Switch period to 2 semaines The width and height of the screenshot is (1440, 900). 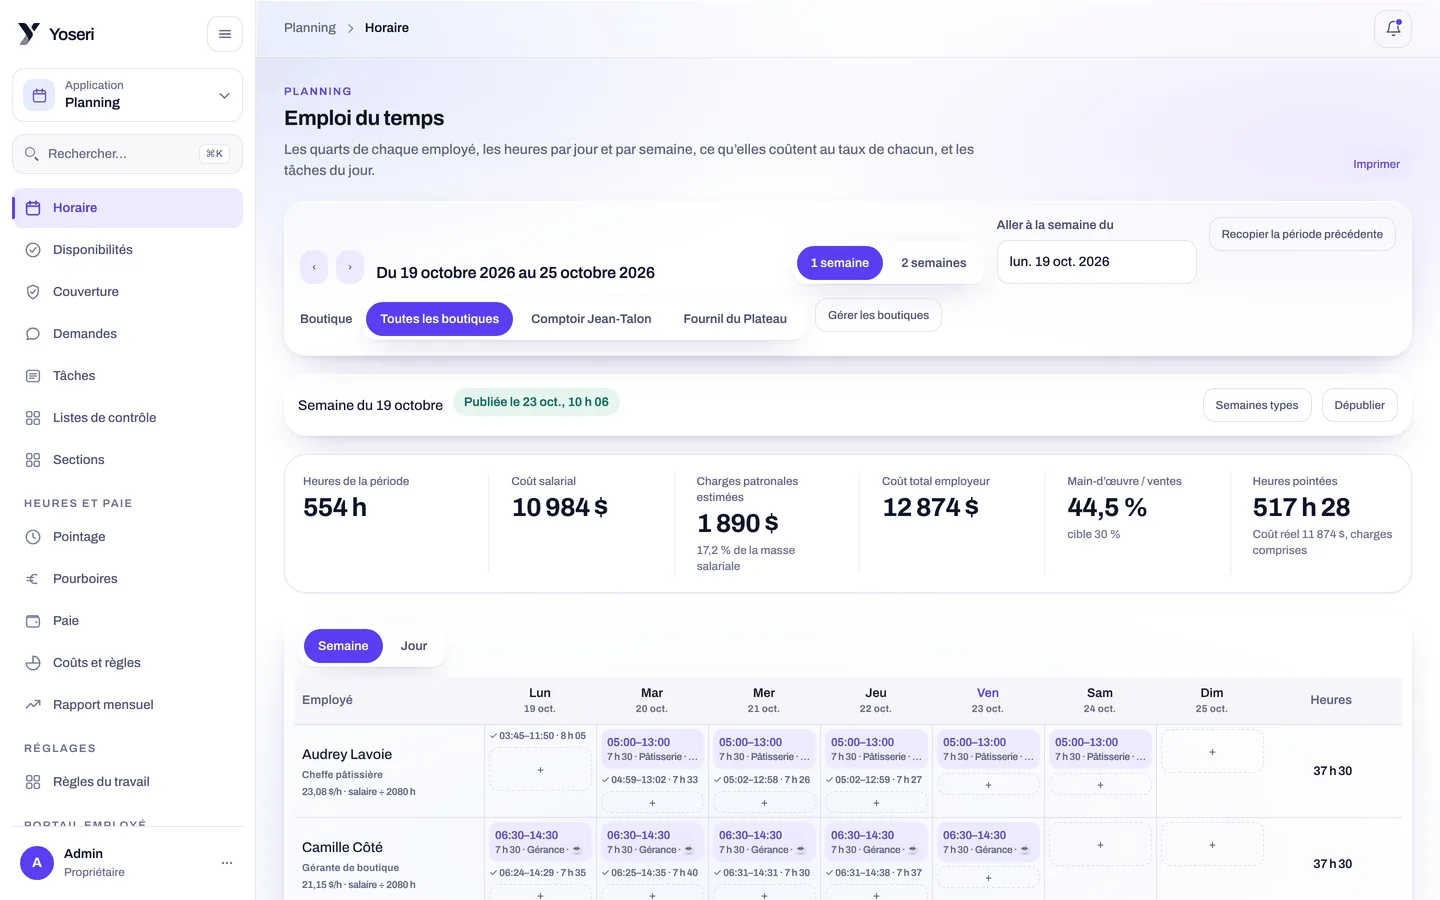(933, 263)
